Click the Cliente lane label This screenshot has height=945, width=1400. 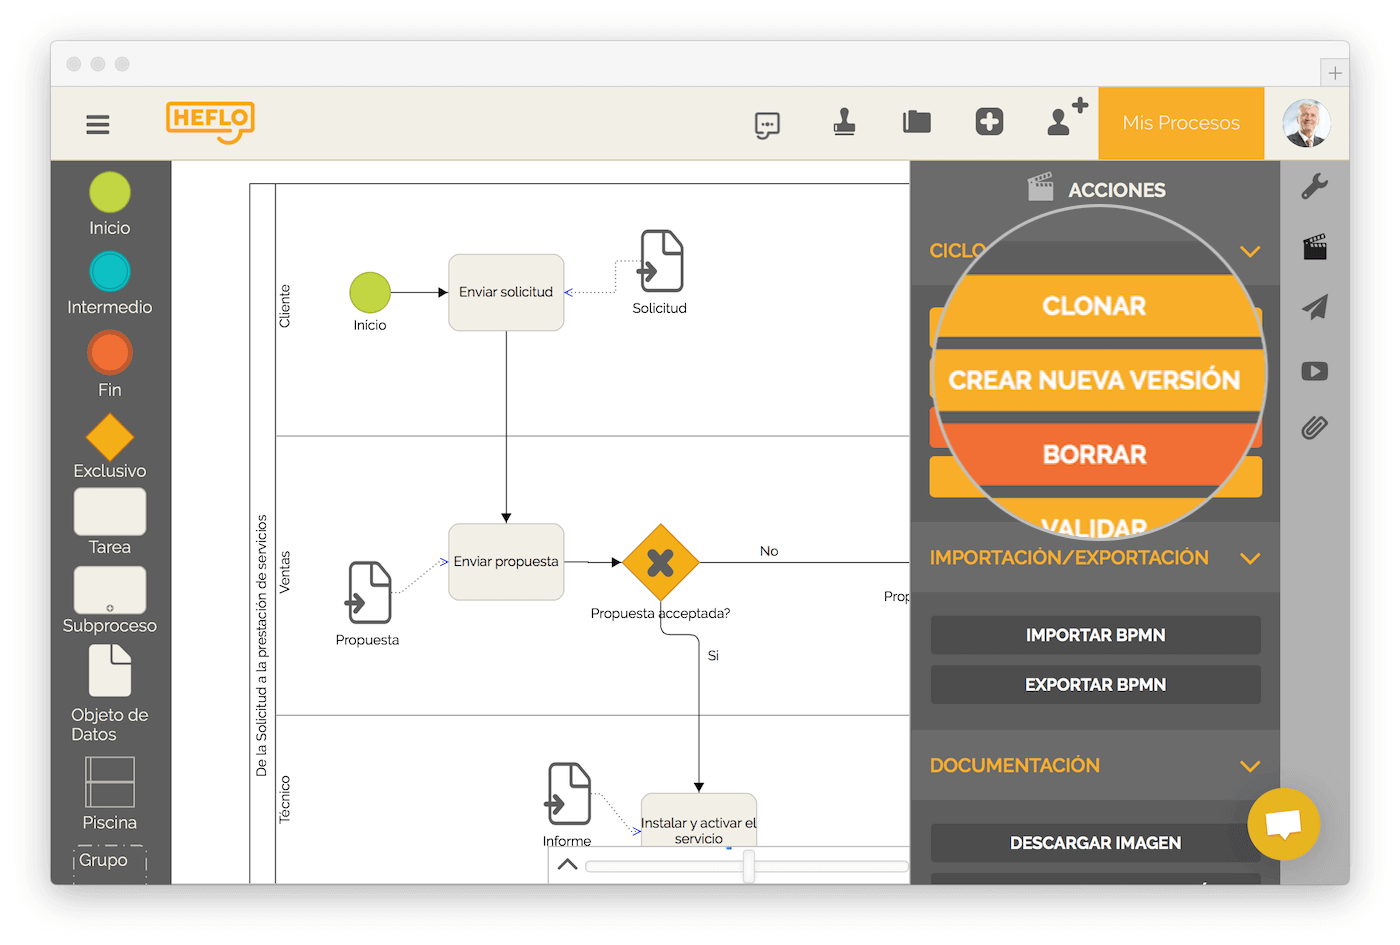pos(285,306)
